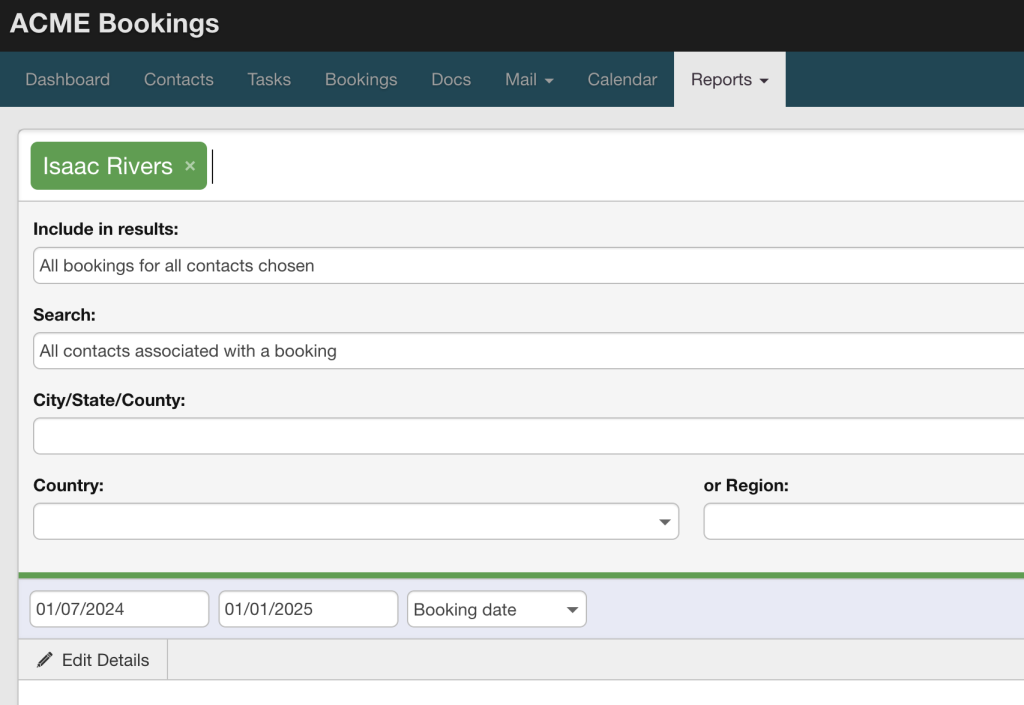Screen dimensions: 1024x705
Task: Click the pencil icon on Edit Details
Action: [45, 660]
